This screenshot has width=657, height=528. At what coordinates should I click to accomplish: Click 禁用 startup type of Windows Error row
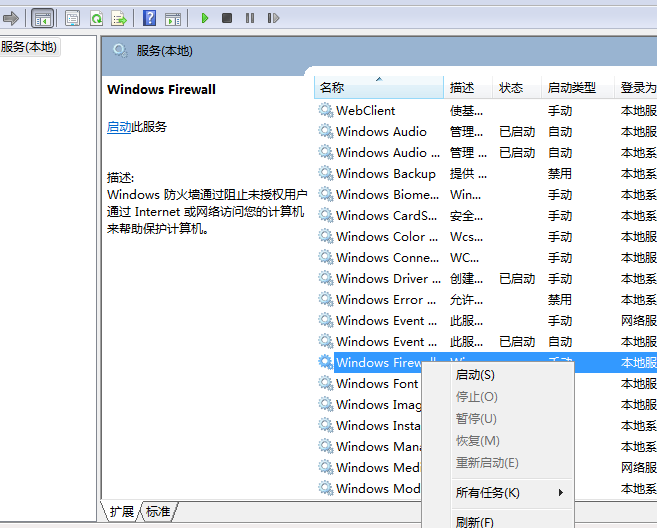560,300
